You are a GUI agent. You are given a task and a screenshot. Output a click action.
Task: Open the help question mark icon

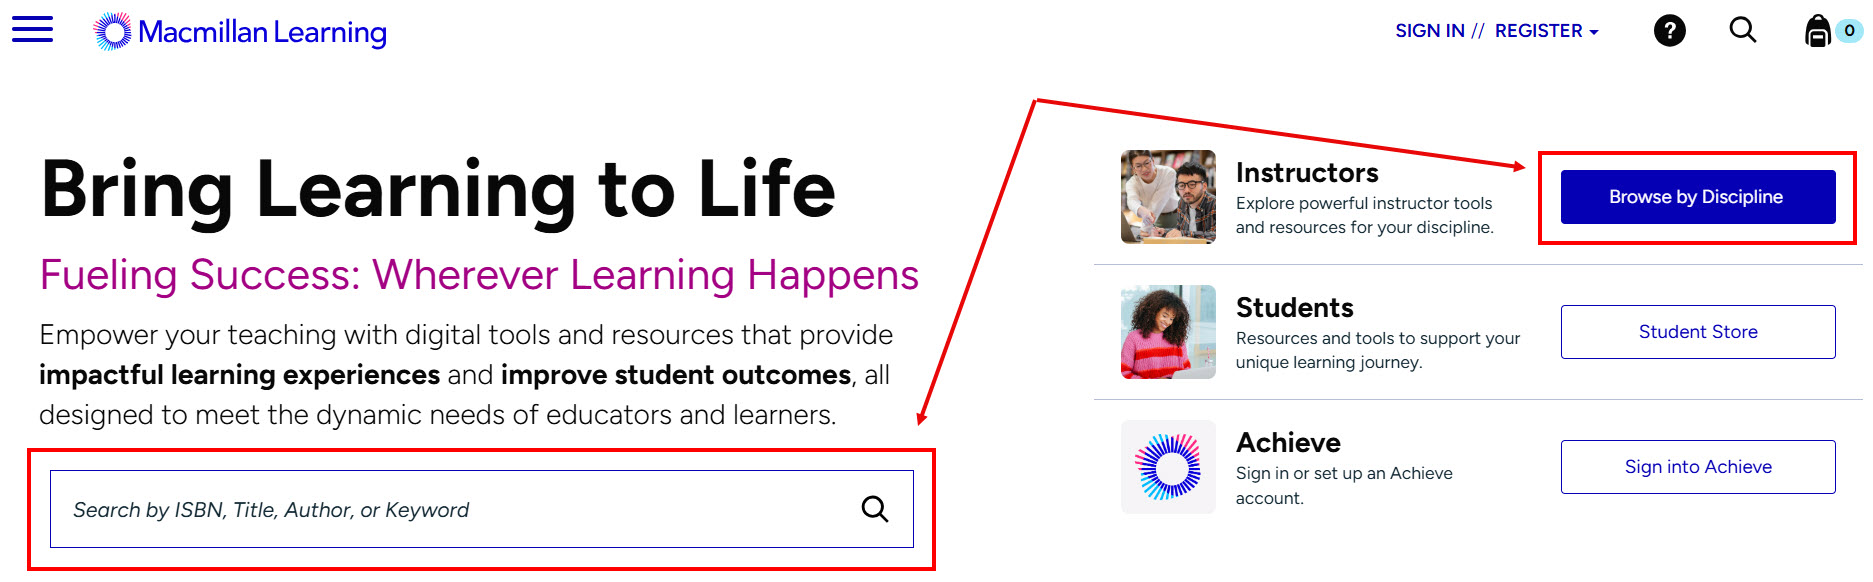click(1669, 31)
